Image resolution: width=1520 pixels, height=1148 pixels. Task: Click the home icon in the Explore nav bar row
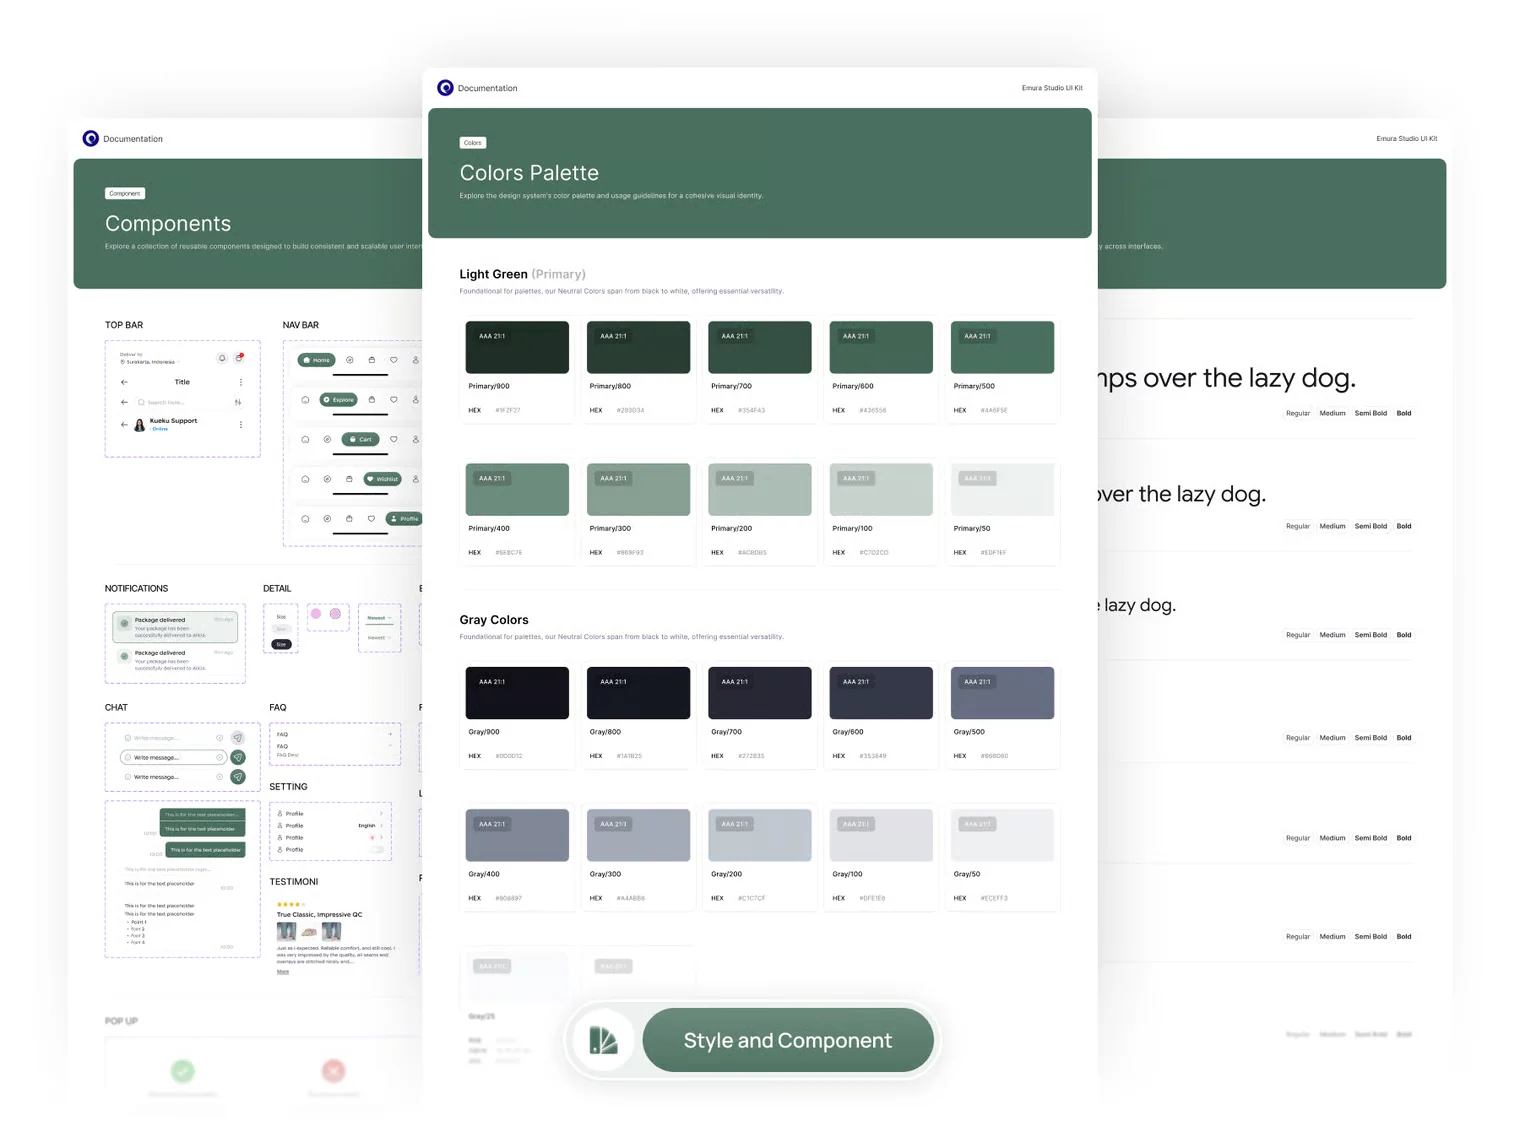click(305, 400)
